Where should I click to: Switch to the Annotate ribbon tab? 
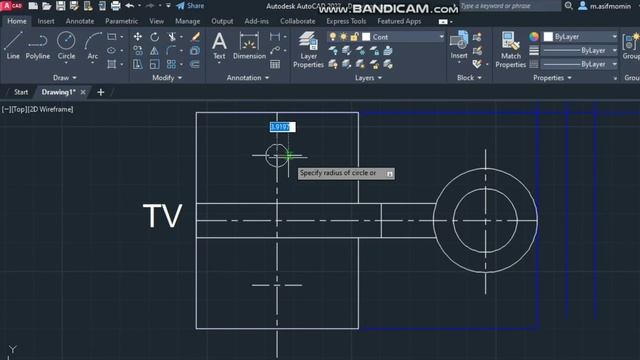80,21
